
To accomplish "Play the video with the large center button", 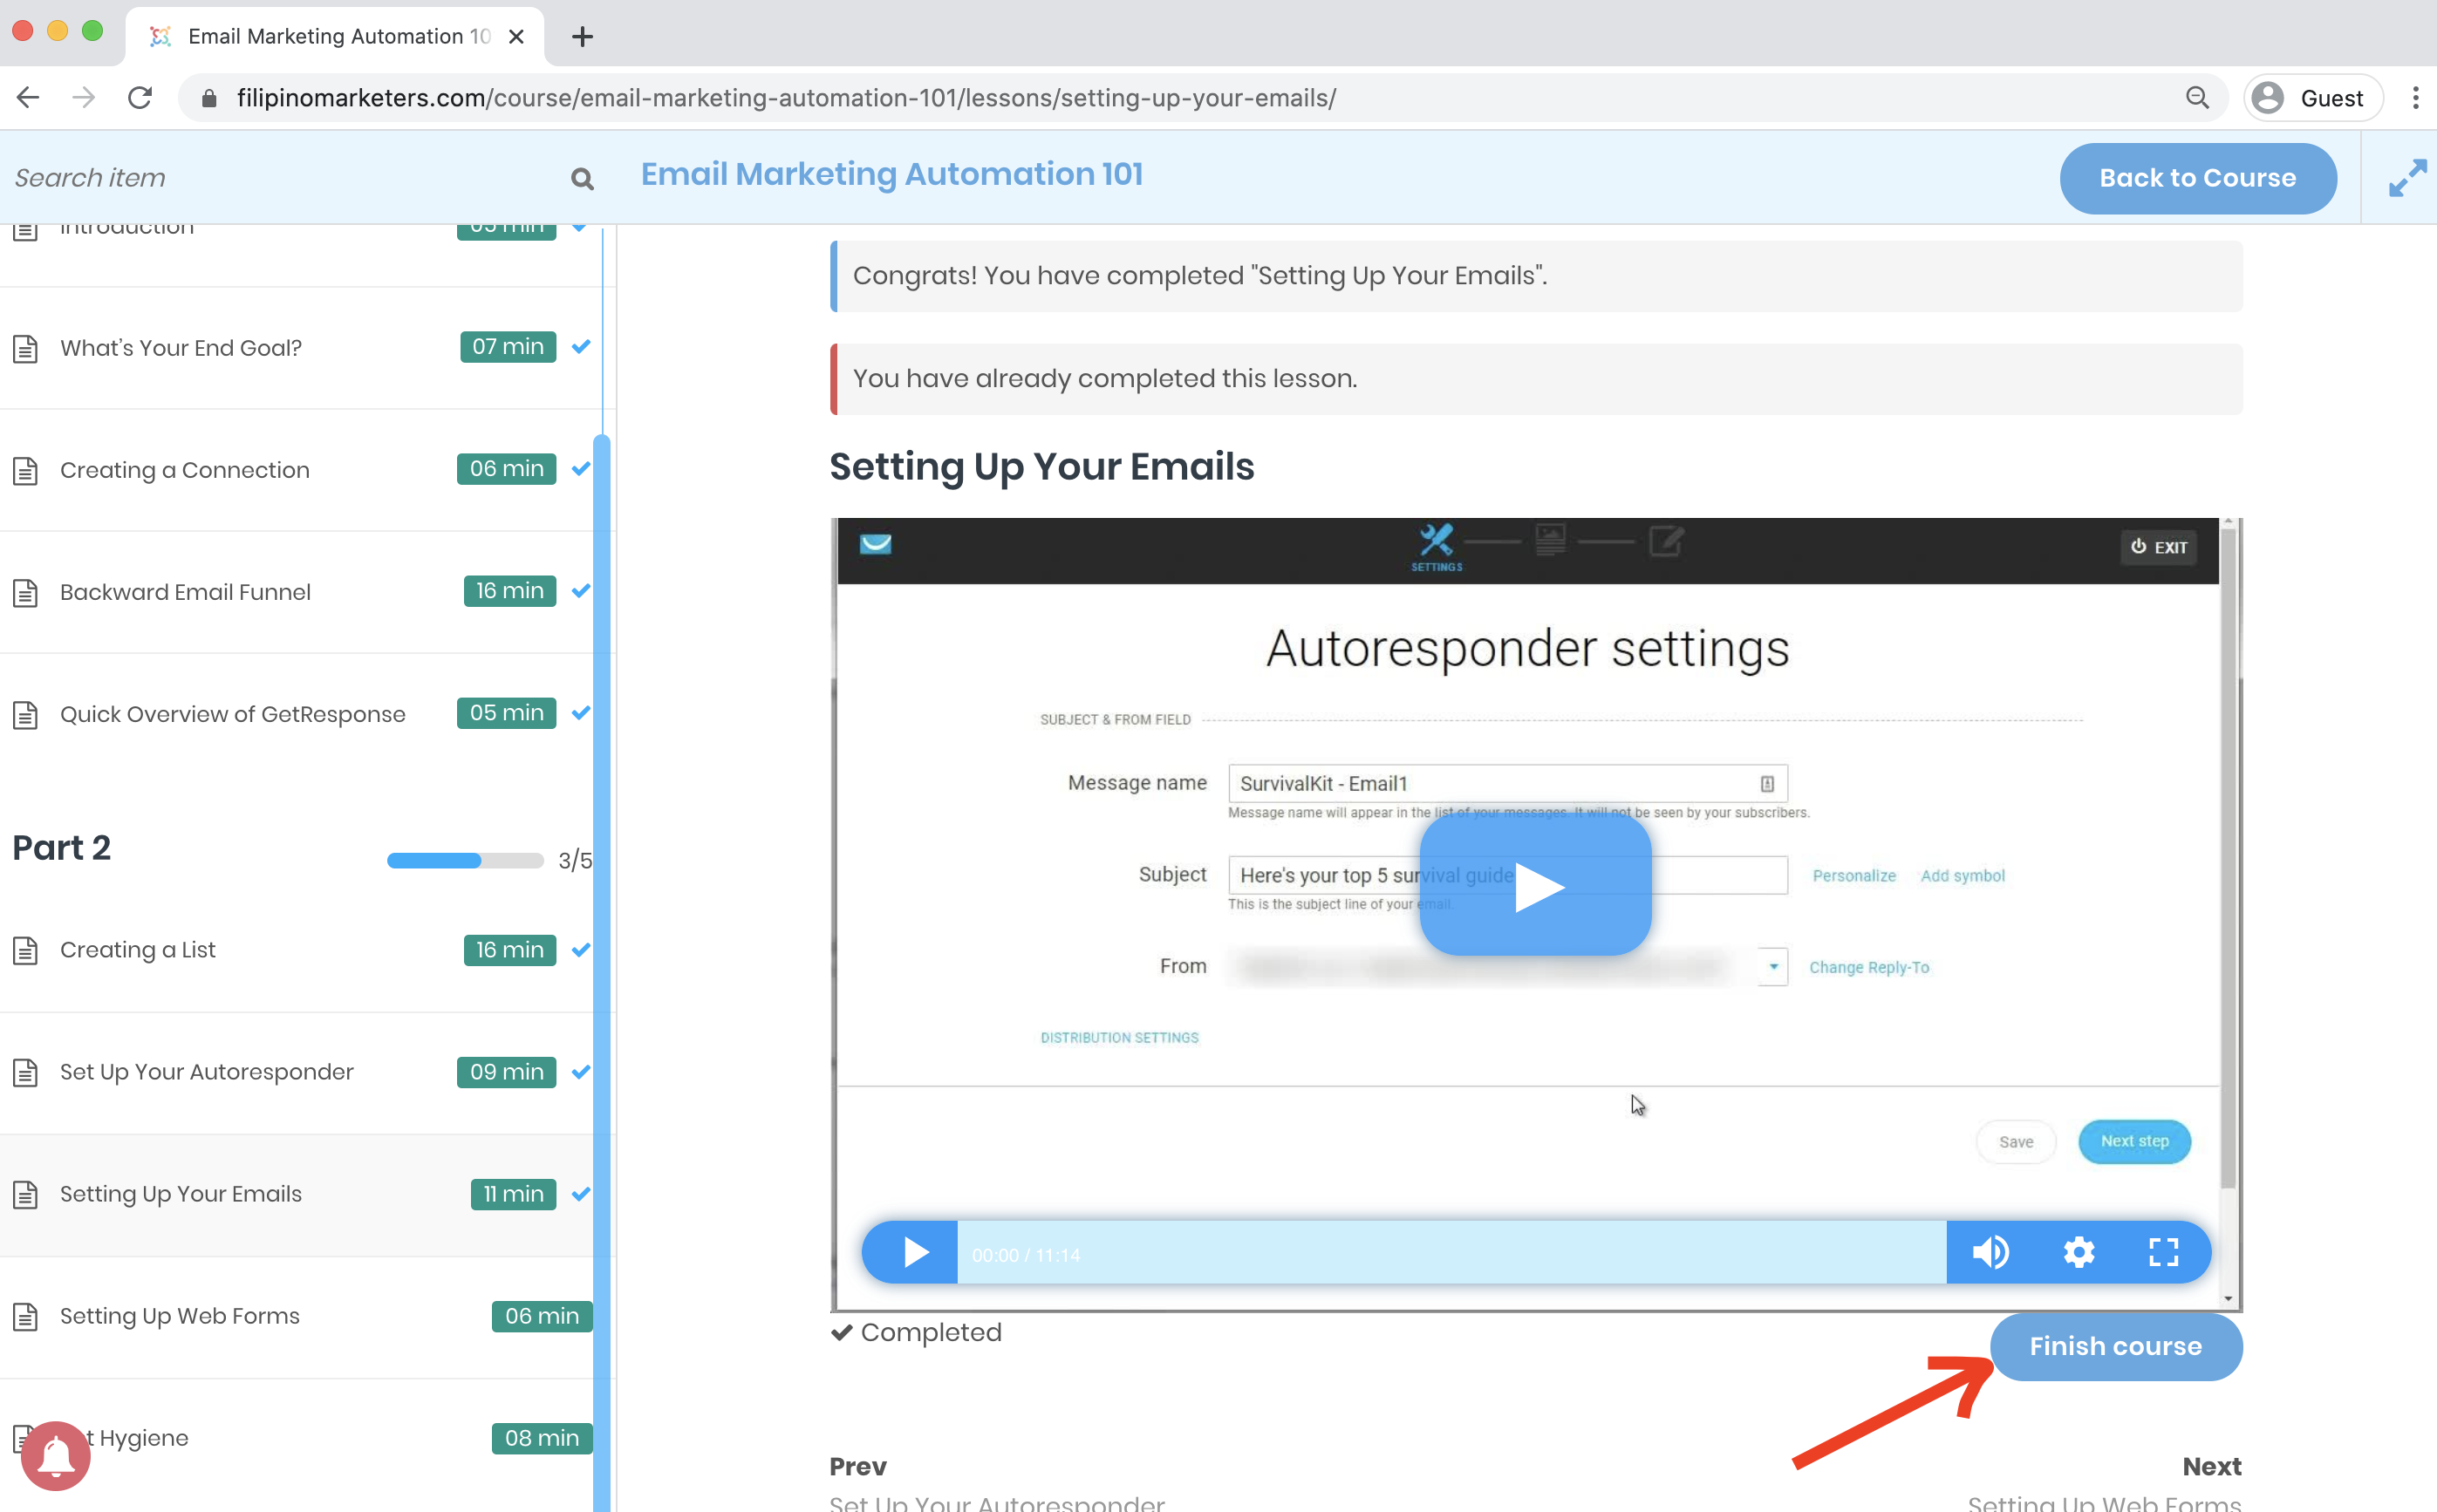I will click(x=1535, y=886).
